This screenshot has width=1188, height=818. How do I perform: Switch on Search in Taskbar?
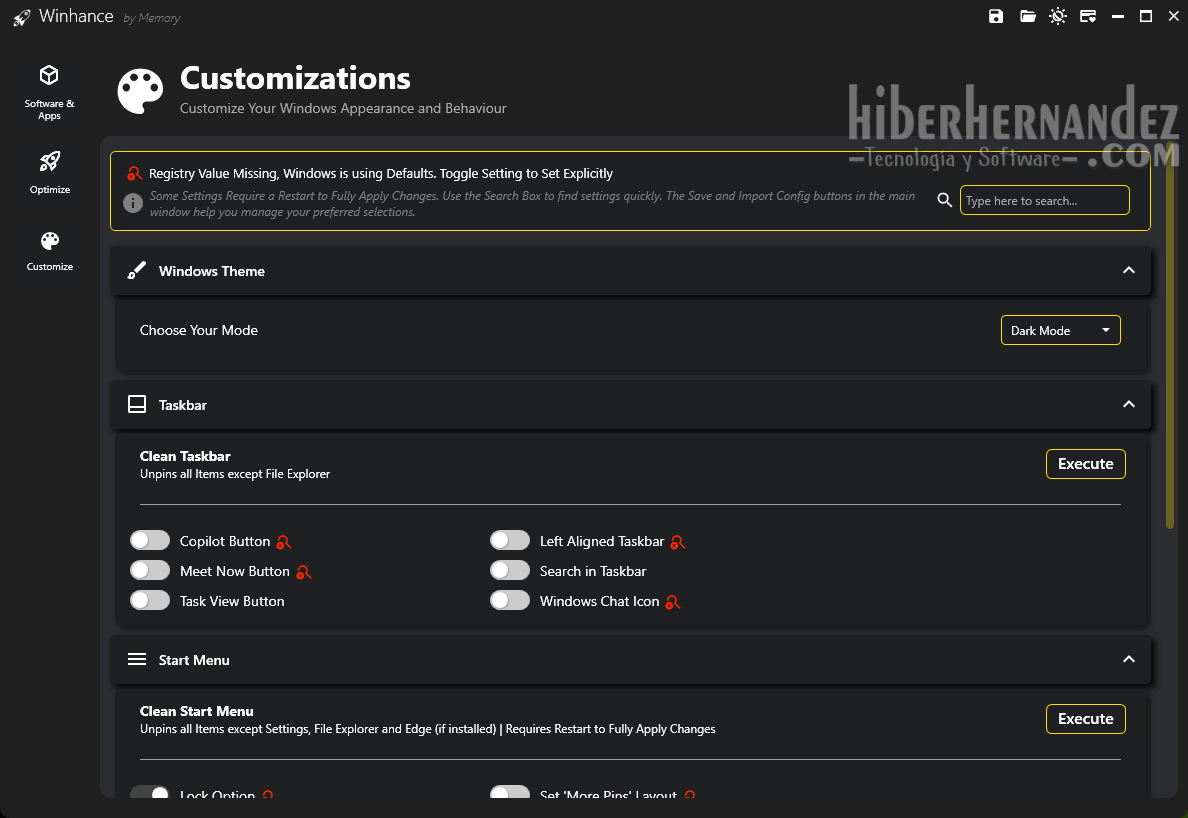[510, 571]
